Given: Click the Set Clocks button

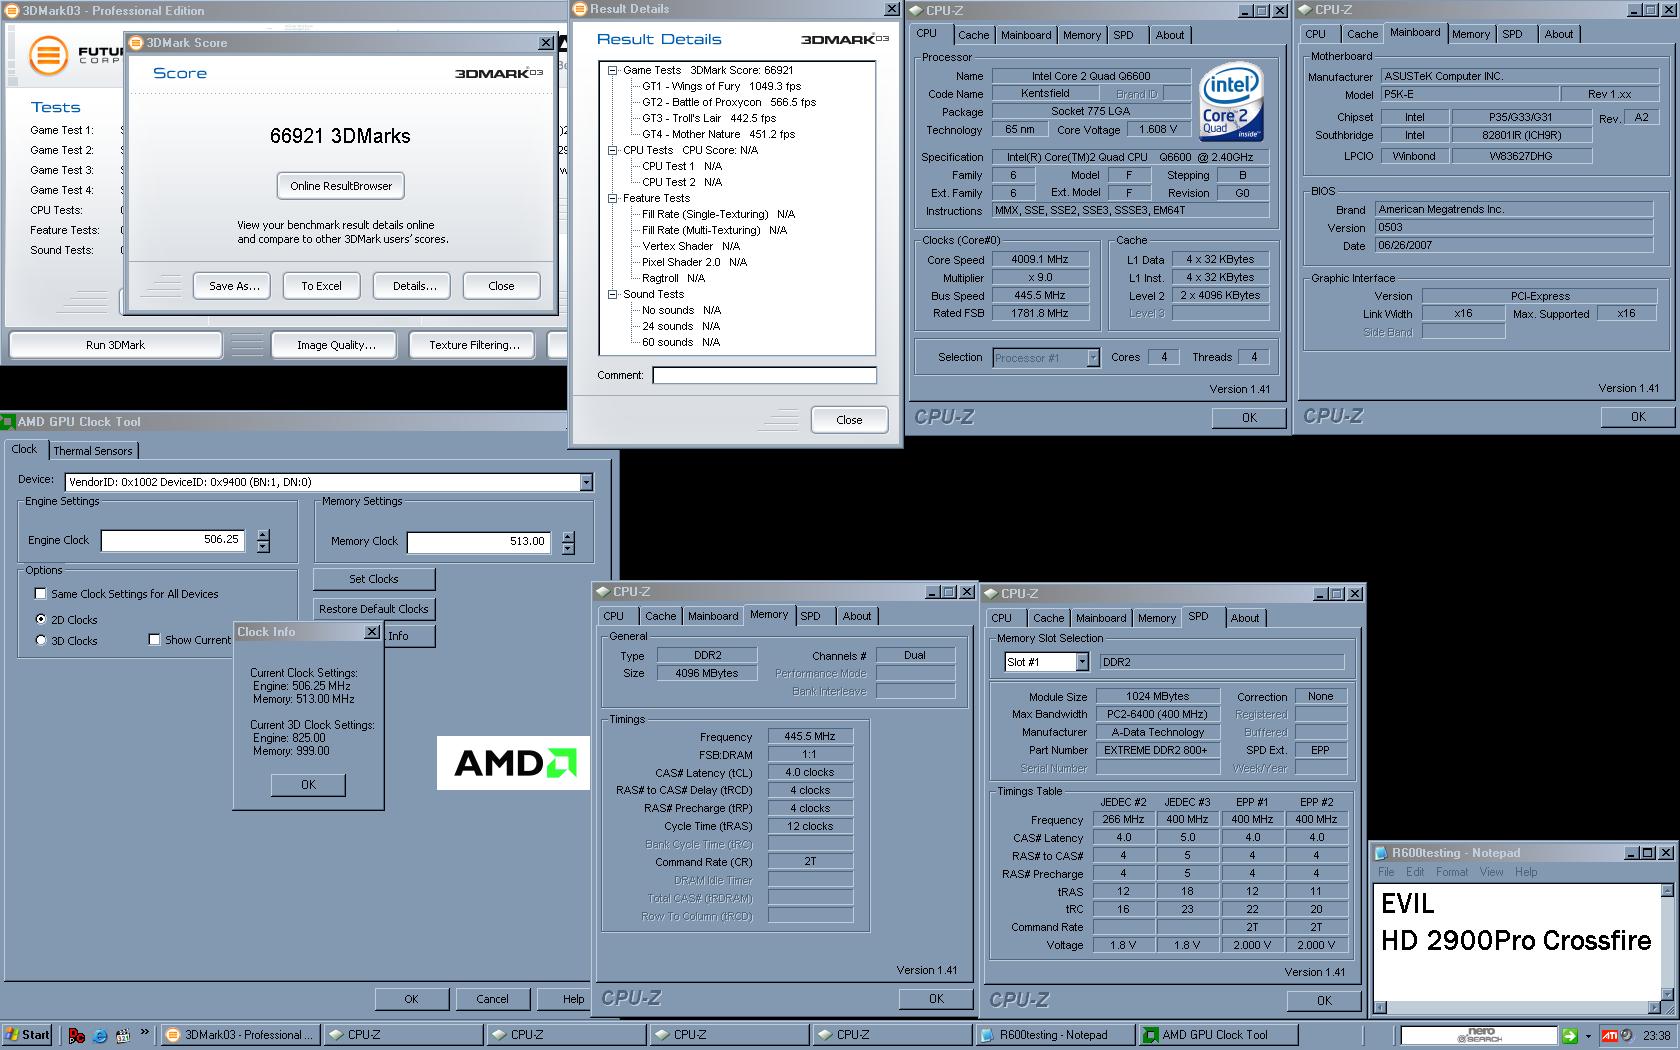Looking at the screenshot, I should [374, 579].
